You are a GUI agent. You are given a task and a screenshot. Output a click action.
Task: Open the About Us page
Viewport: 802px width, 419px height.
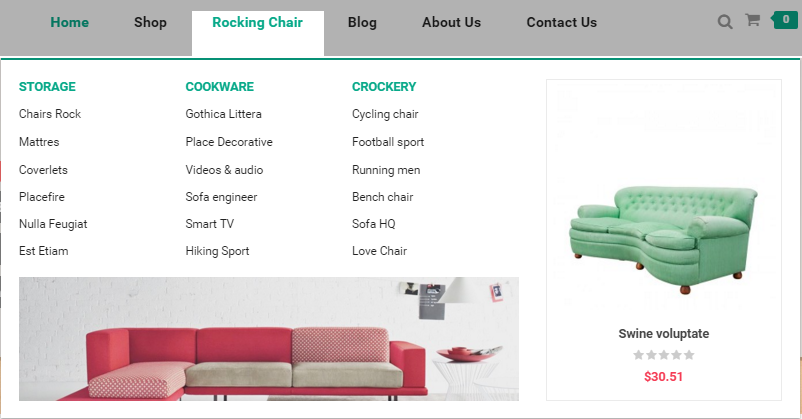pos(451,22)
